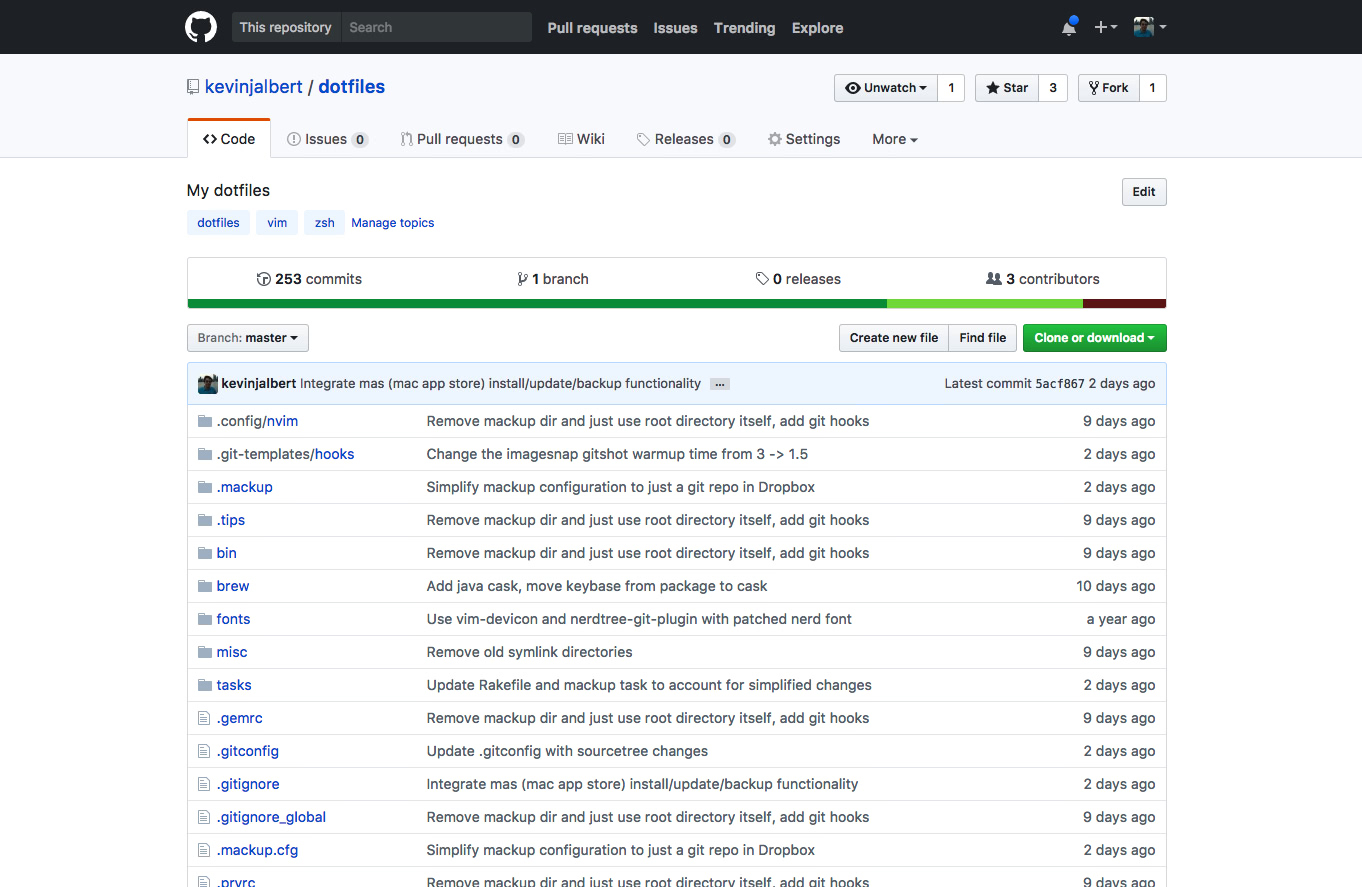The width and height of the screenshot is (1362, 887).
Task: Click the dark red language bar segment
Action: tap(1125, 303)
